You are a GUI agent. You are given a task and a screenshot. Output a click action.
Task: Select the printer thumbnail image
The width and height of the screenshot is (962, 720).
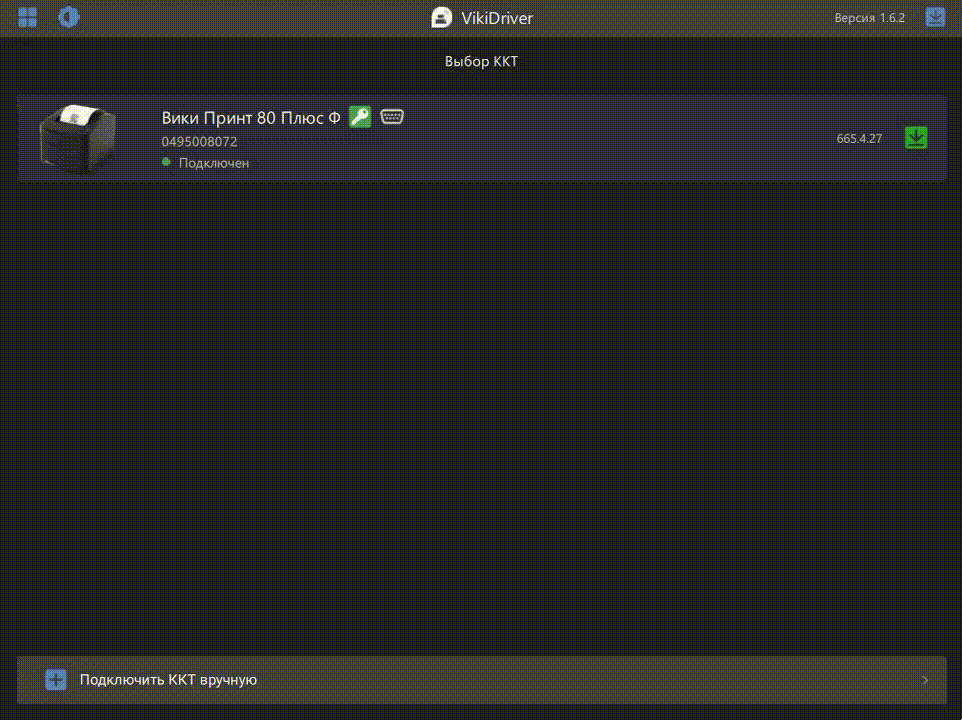point(78,138)
